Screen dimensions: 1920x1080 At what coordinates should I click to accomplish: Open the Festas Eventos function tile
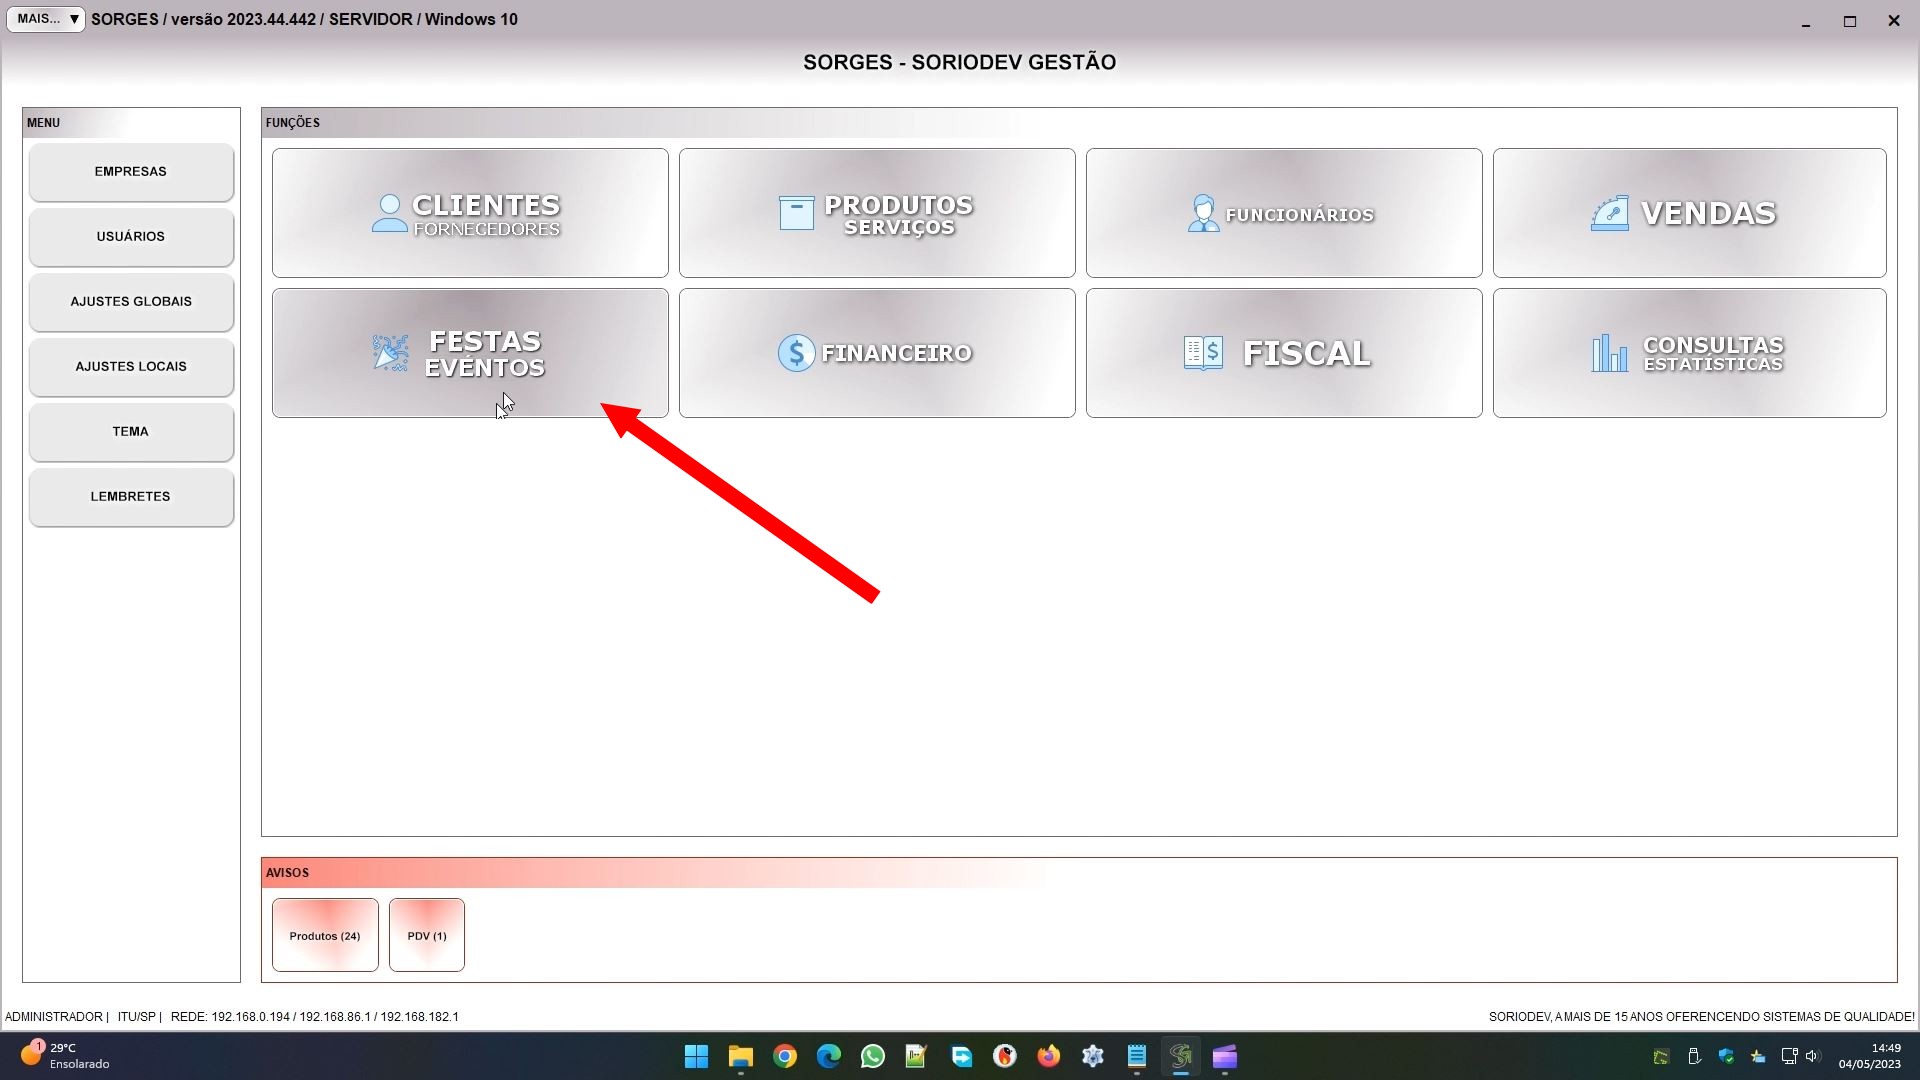coord(470,353)
